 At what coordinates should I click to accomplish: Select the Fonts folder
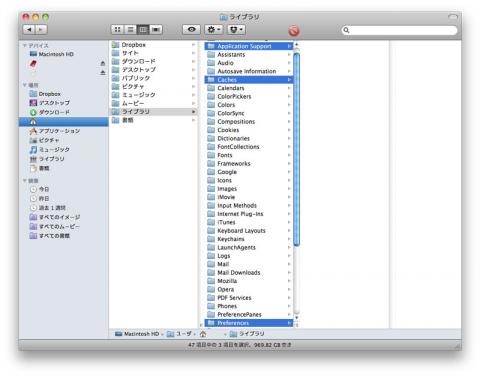(x=249, y=155)
